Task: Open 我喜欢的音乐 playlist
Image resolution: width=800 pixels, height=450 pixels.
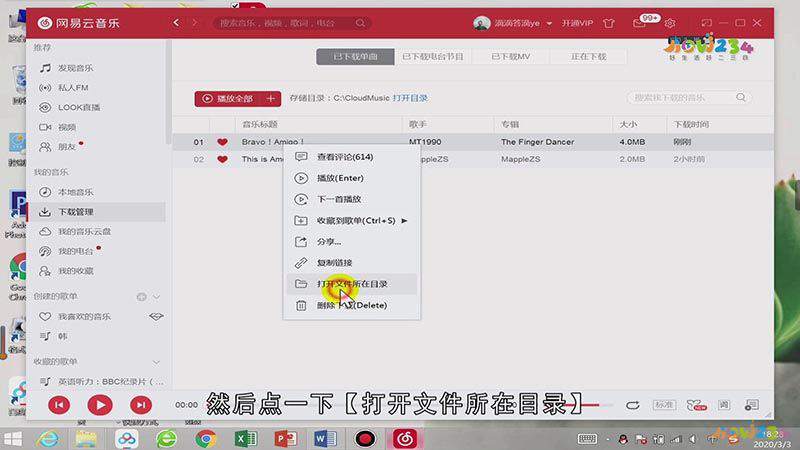Action: click(x=84, y=317)
